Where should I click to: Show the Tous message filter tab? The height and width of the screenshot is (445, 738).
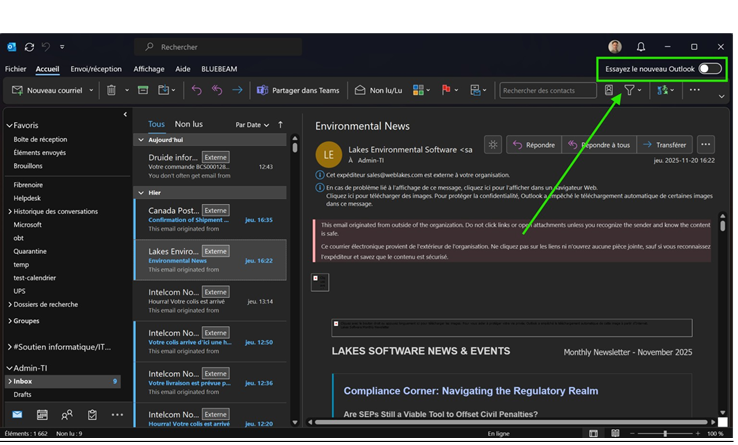coord(156,124)
